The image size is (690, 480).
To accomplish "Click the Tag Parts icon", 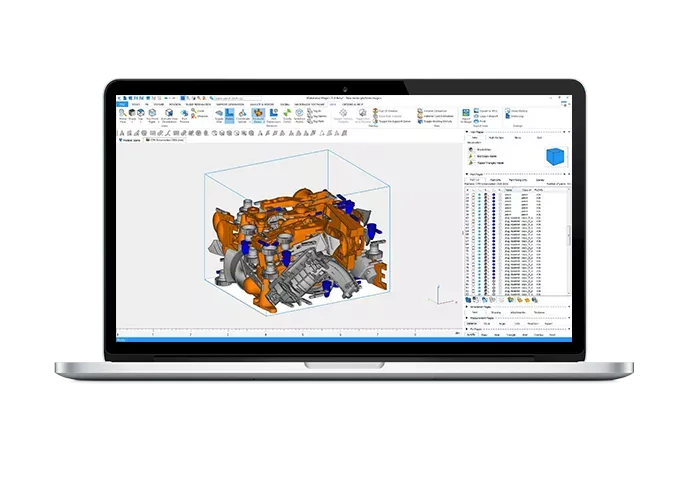I will tap(310, 121).
